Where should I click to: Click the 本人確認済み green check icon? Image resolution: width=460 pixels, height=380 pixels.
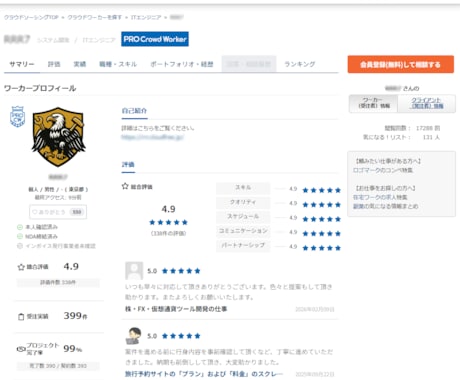[x=20, y=227]
